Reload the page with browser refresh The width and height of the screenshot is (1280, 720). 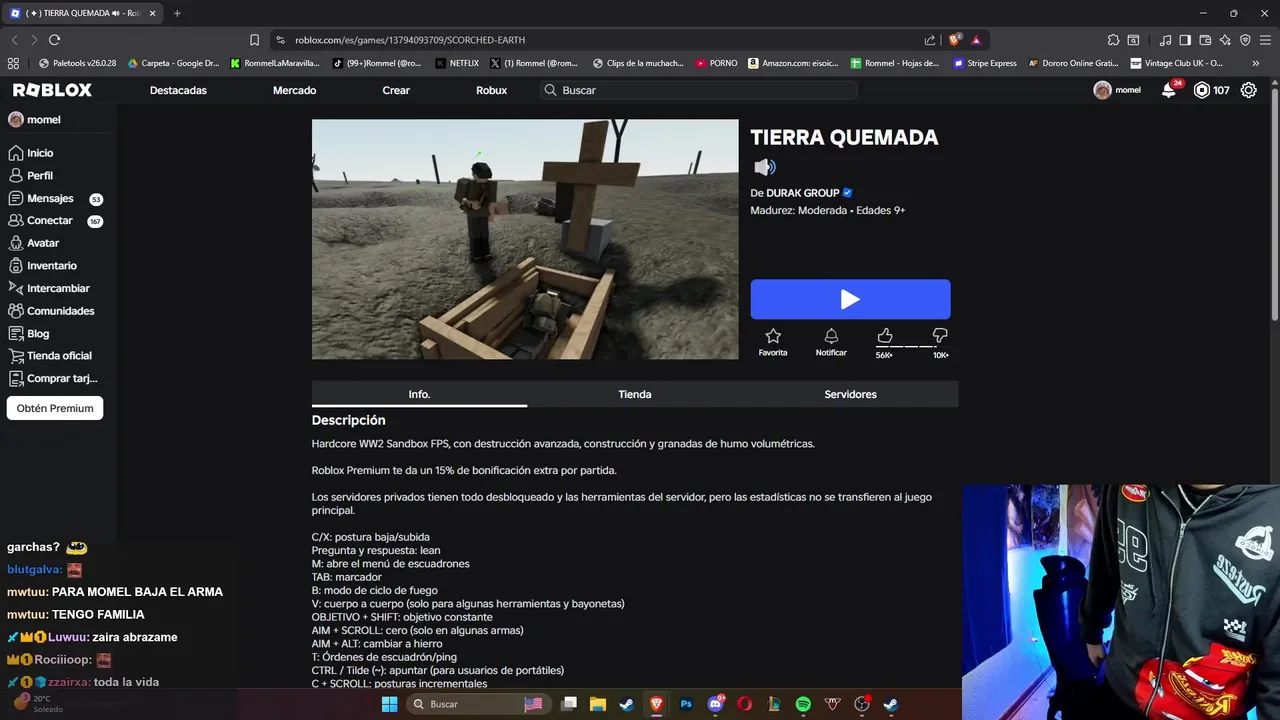pos(54,40)
